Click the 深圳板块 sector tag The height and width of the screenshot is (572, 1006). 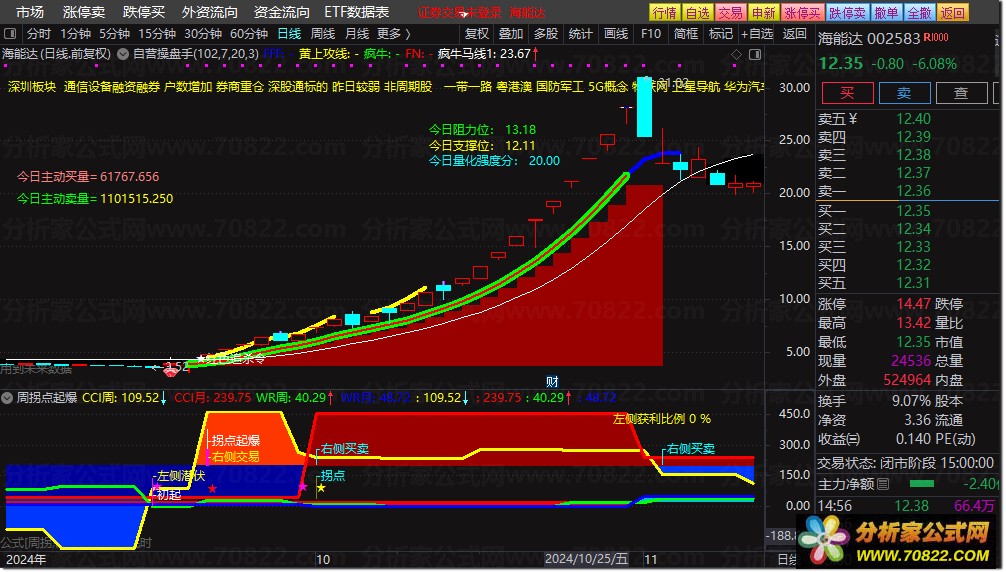(31, 87)
